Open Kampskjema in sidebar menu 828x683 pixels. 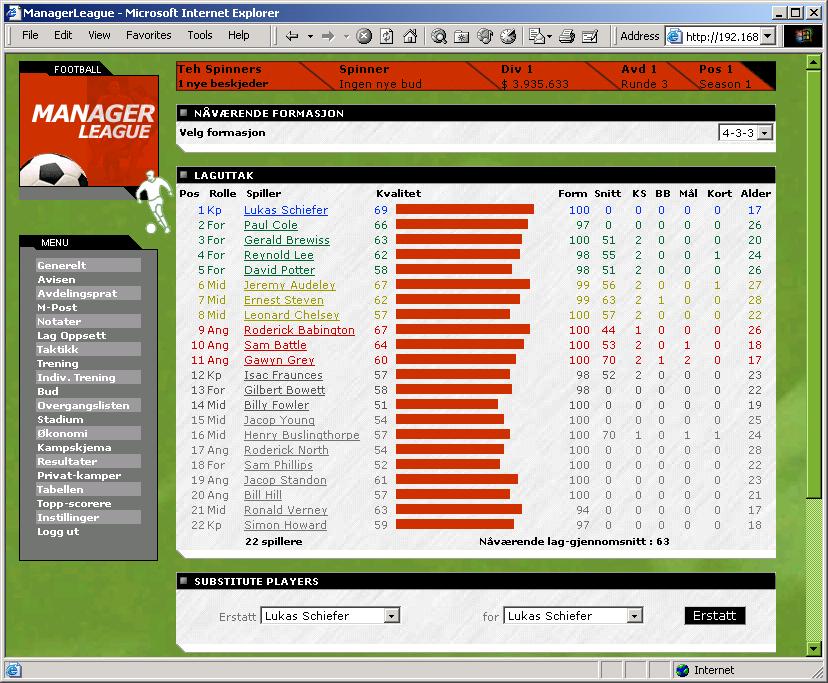pyautogui.click(x=74, y=447)
